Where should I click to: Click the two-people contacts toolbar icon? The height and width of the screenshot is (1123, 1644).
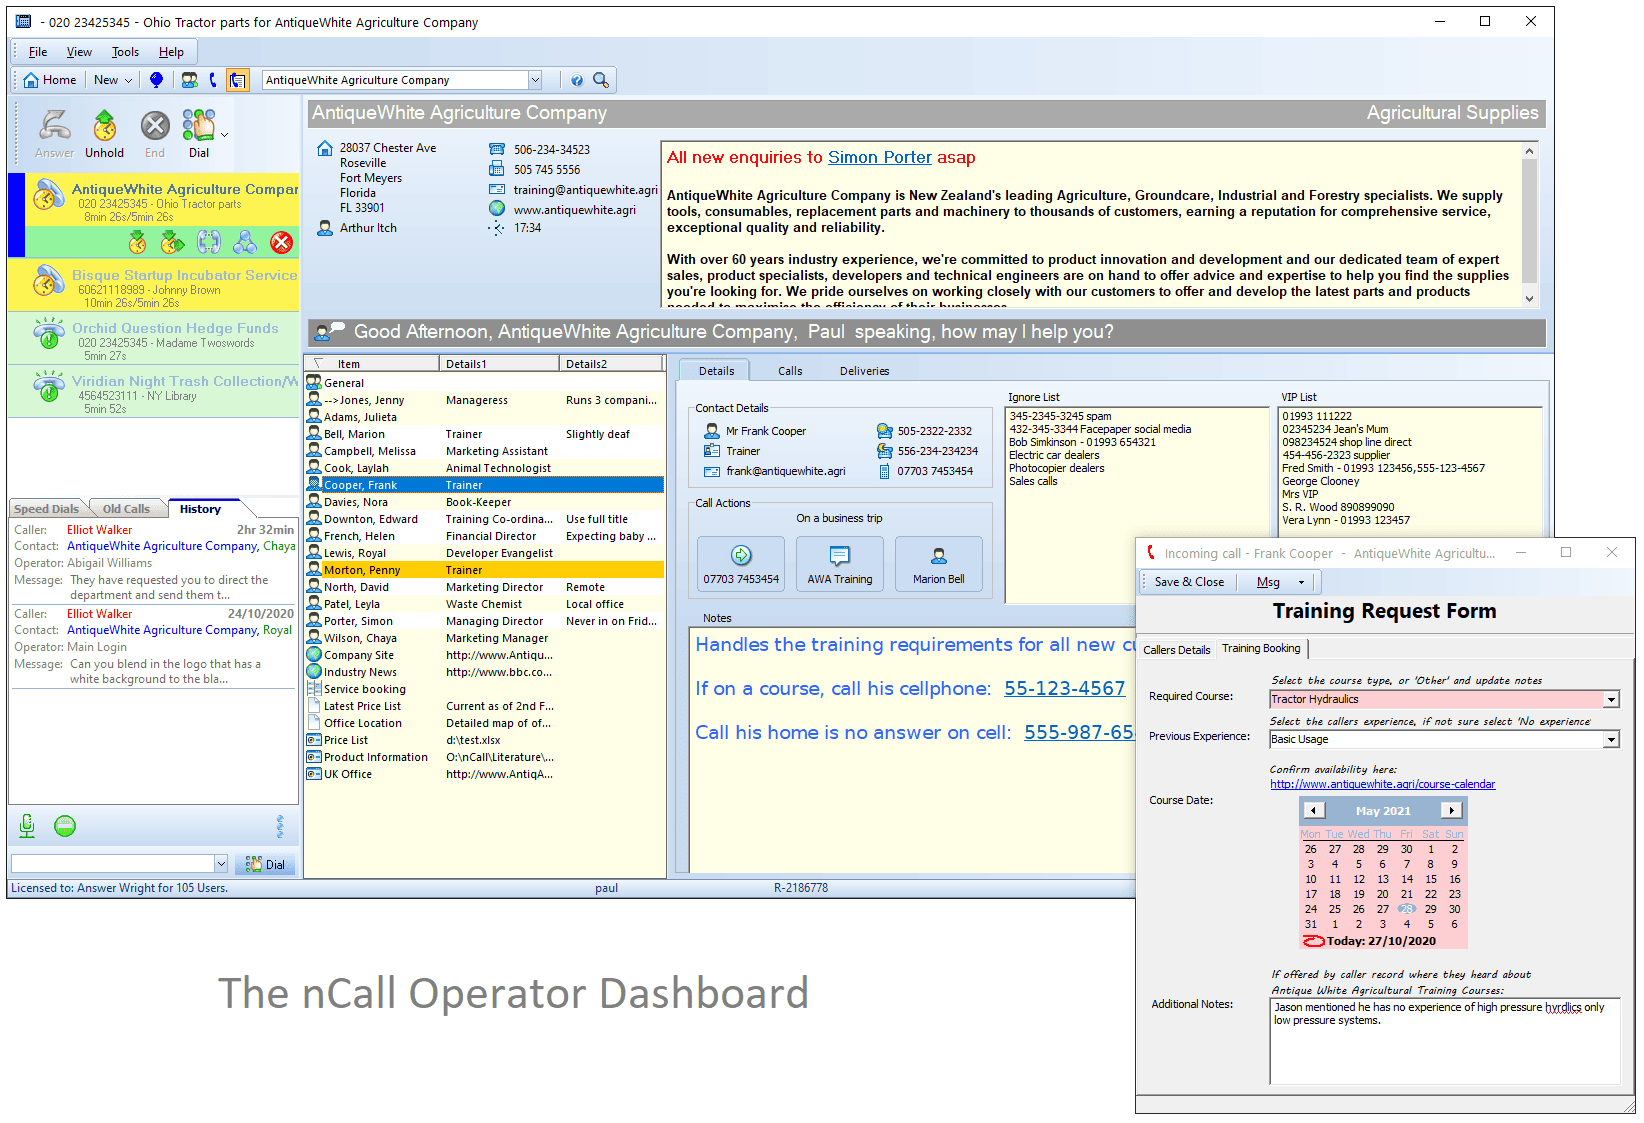(189, 80)
